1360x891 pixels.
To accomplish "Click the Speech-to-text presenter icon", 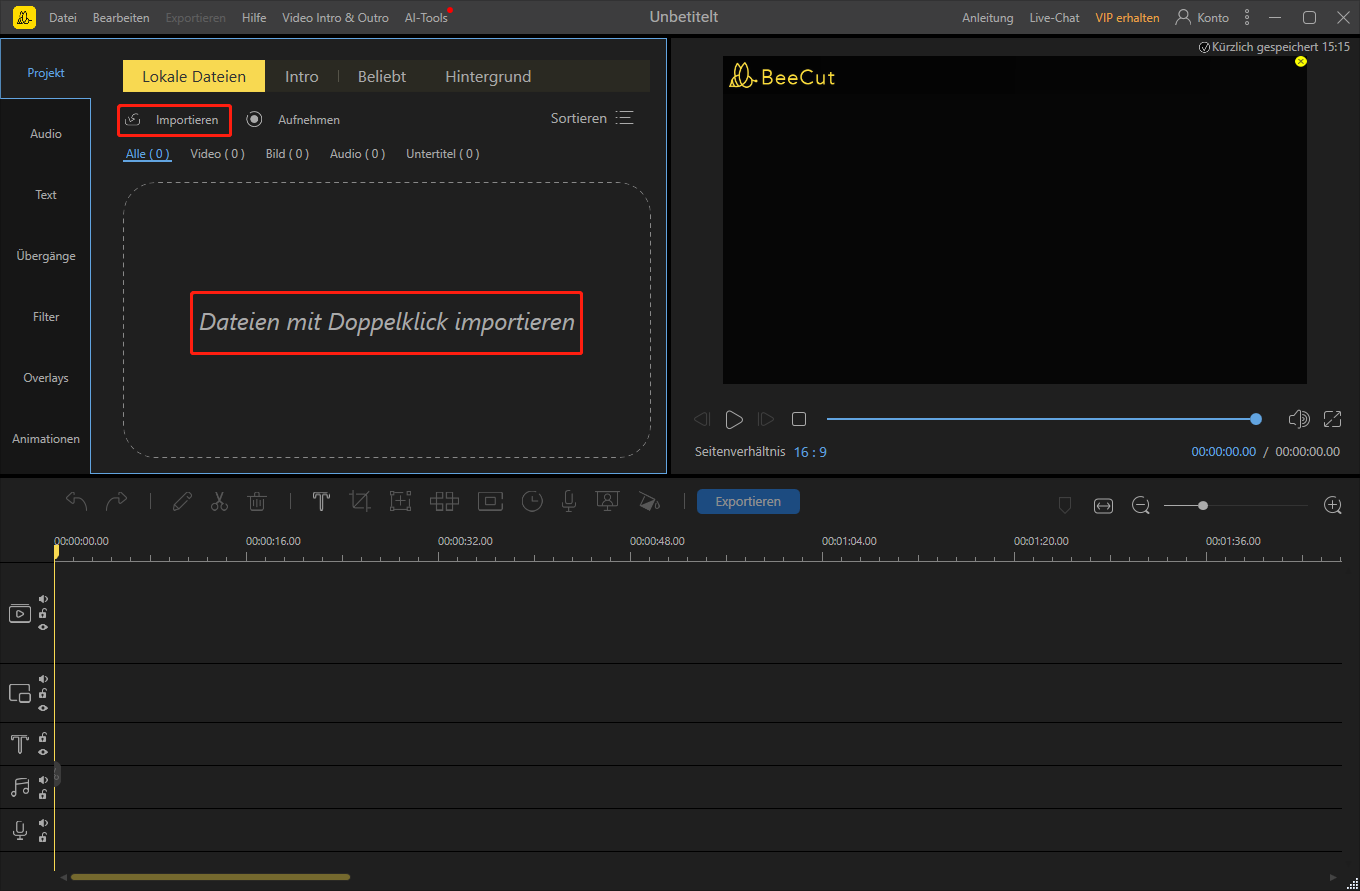I will click(x=607, y=501).
